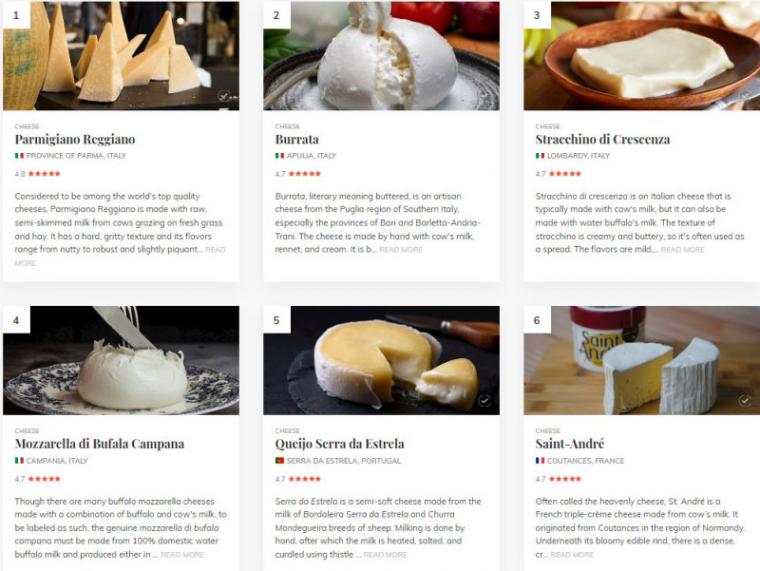Open the Burrata cheese photo
This screenshot has width=760, height=571.
pos(381,56)
